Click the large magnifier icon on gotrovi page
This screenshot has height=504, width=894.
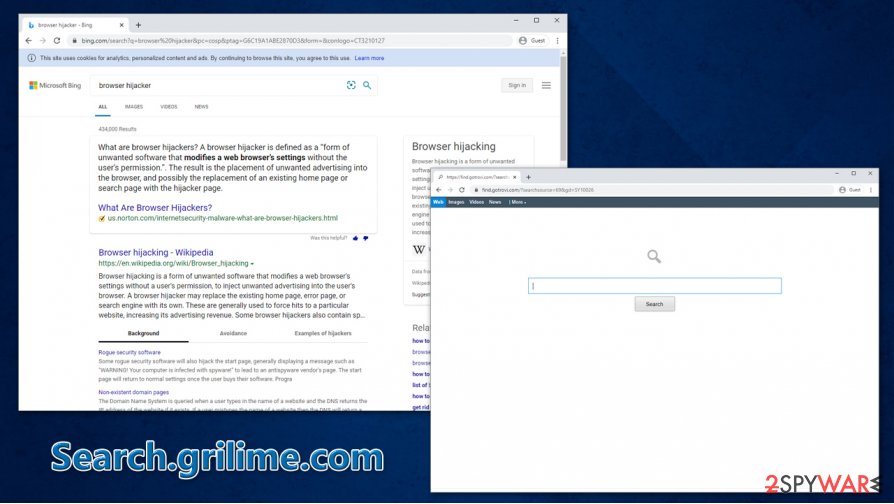[x=654, y=257]
